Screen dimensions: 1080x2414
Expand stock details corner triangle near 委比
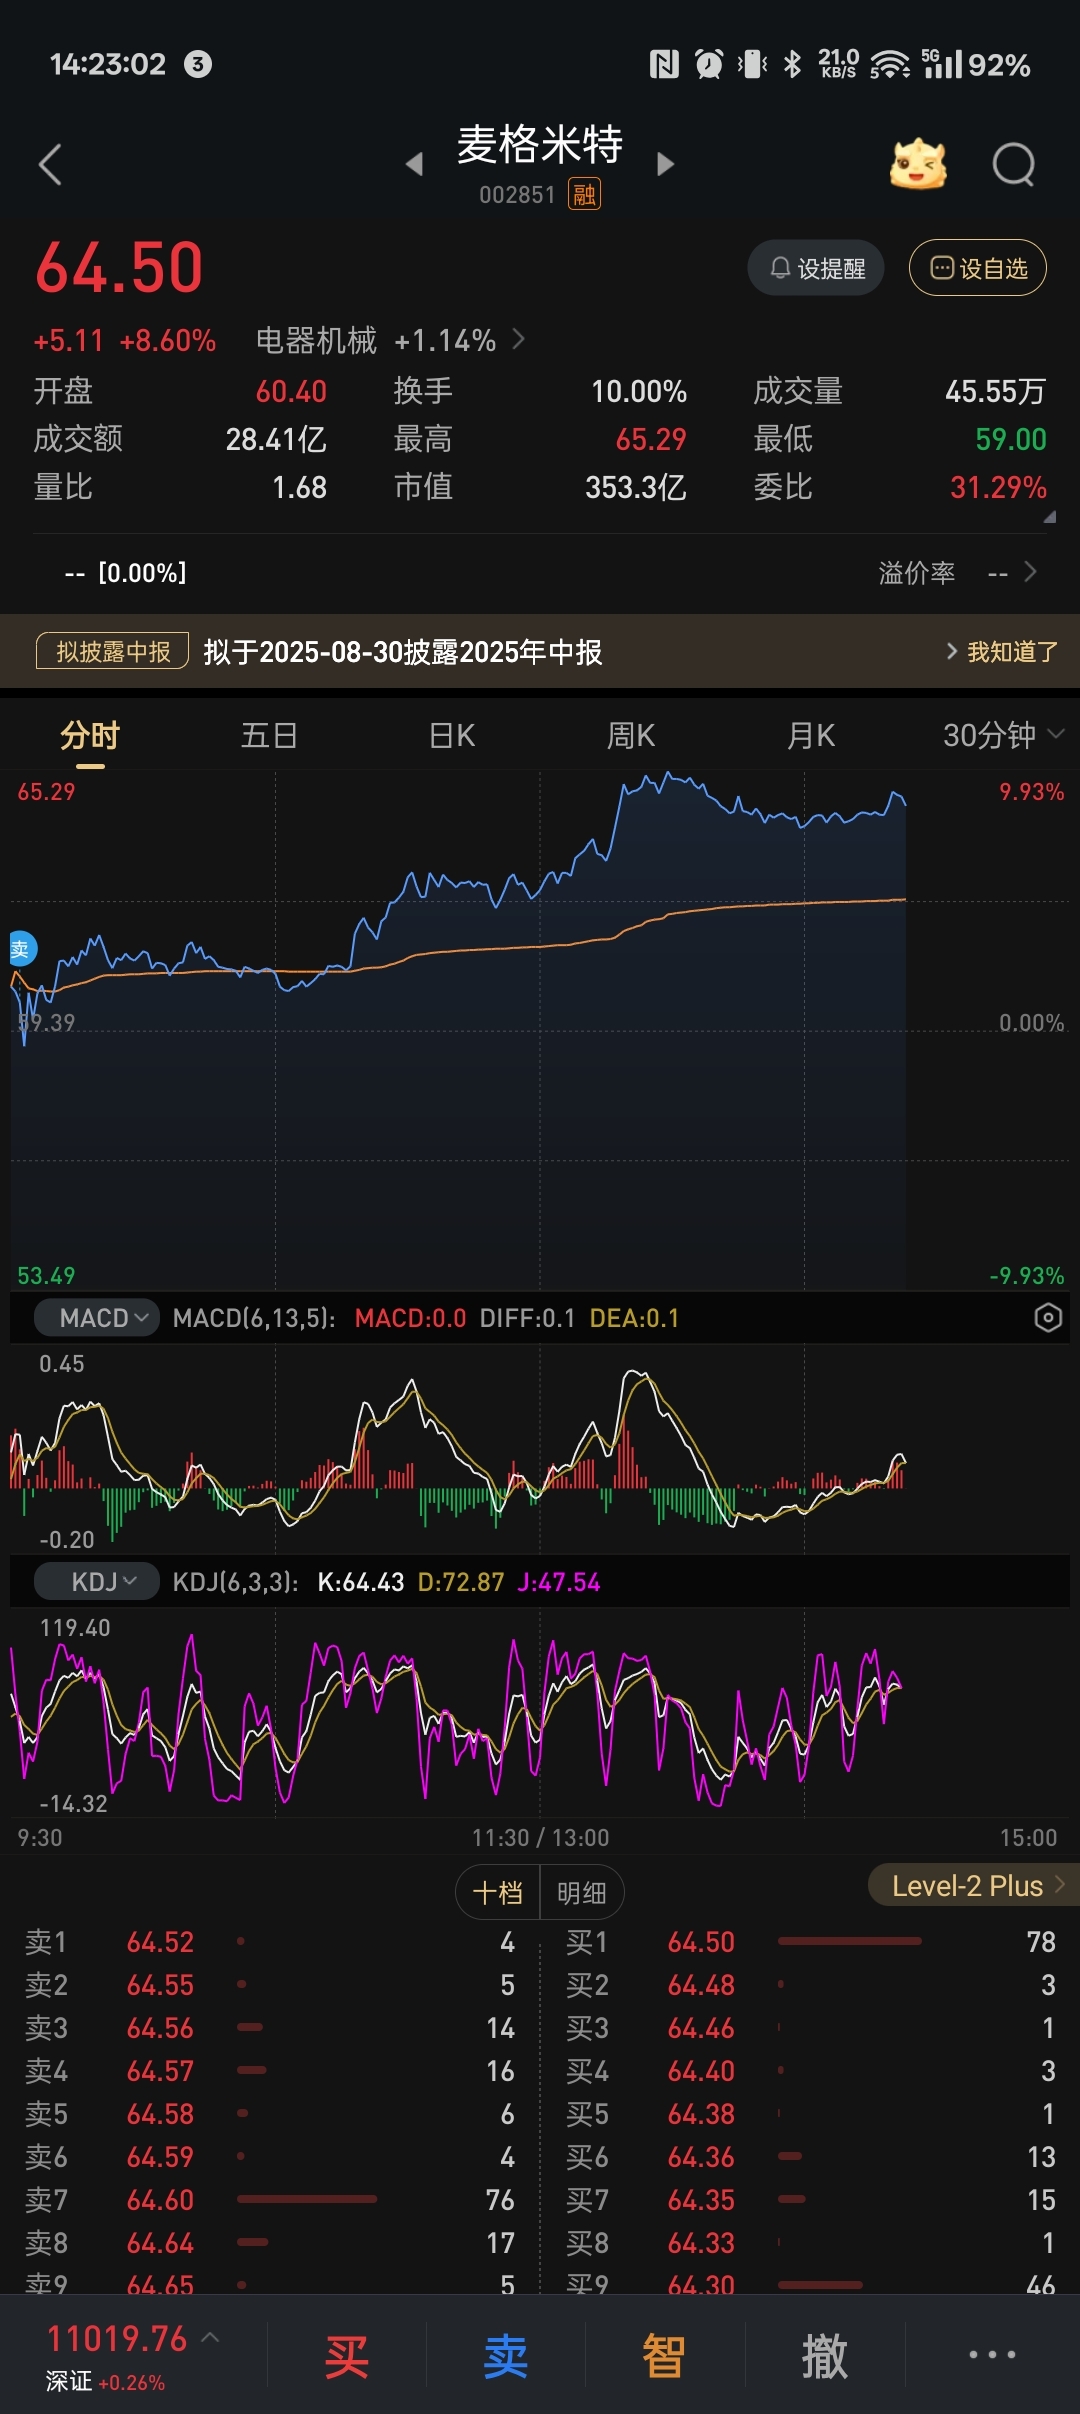coord(1049,517)
